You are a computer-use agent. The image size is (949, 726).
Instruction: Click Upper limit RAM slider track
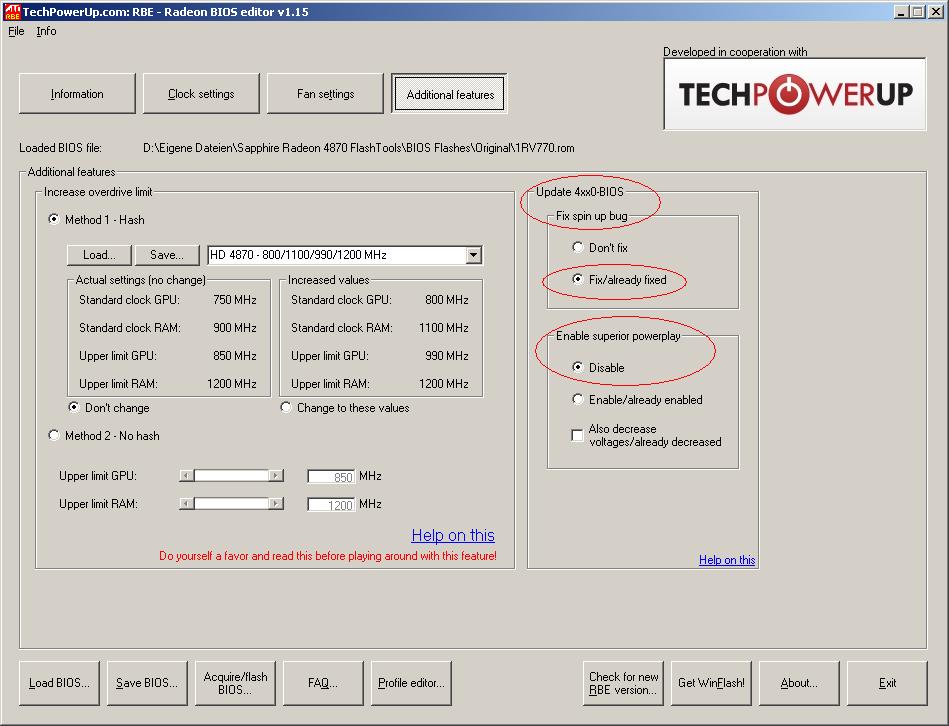pos(231,503)
